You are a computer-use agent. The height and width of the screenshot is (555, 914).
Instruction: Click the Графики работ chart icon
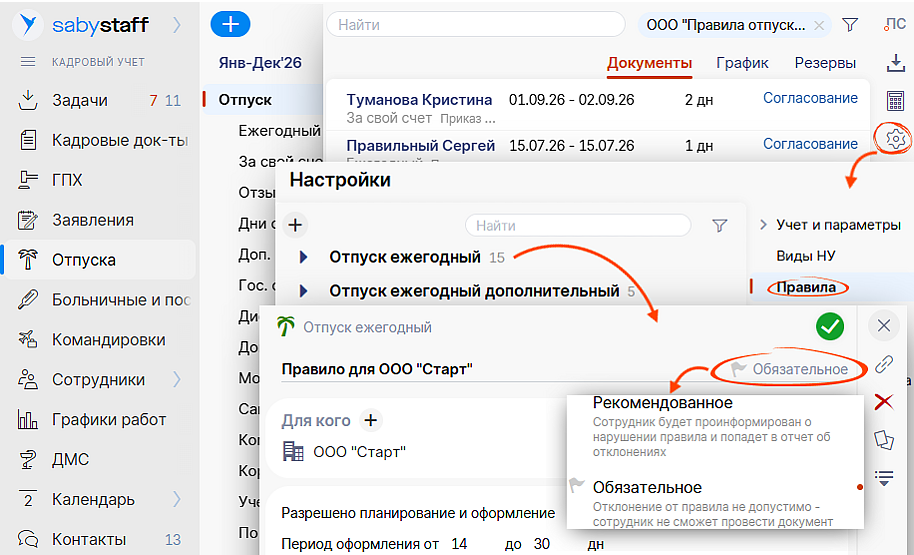click(28, 420)
